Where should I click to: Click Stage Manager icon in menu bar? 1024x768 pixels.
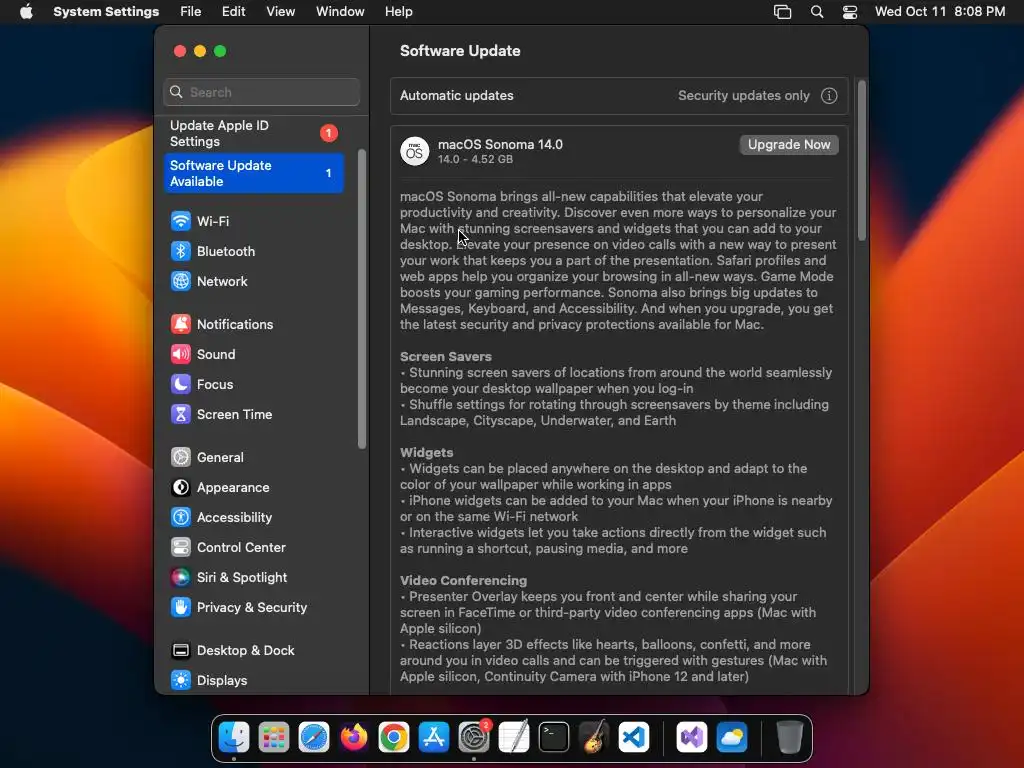[x=782, y=12]
